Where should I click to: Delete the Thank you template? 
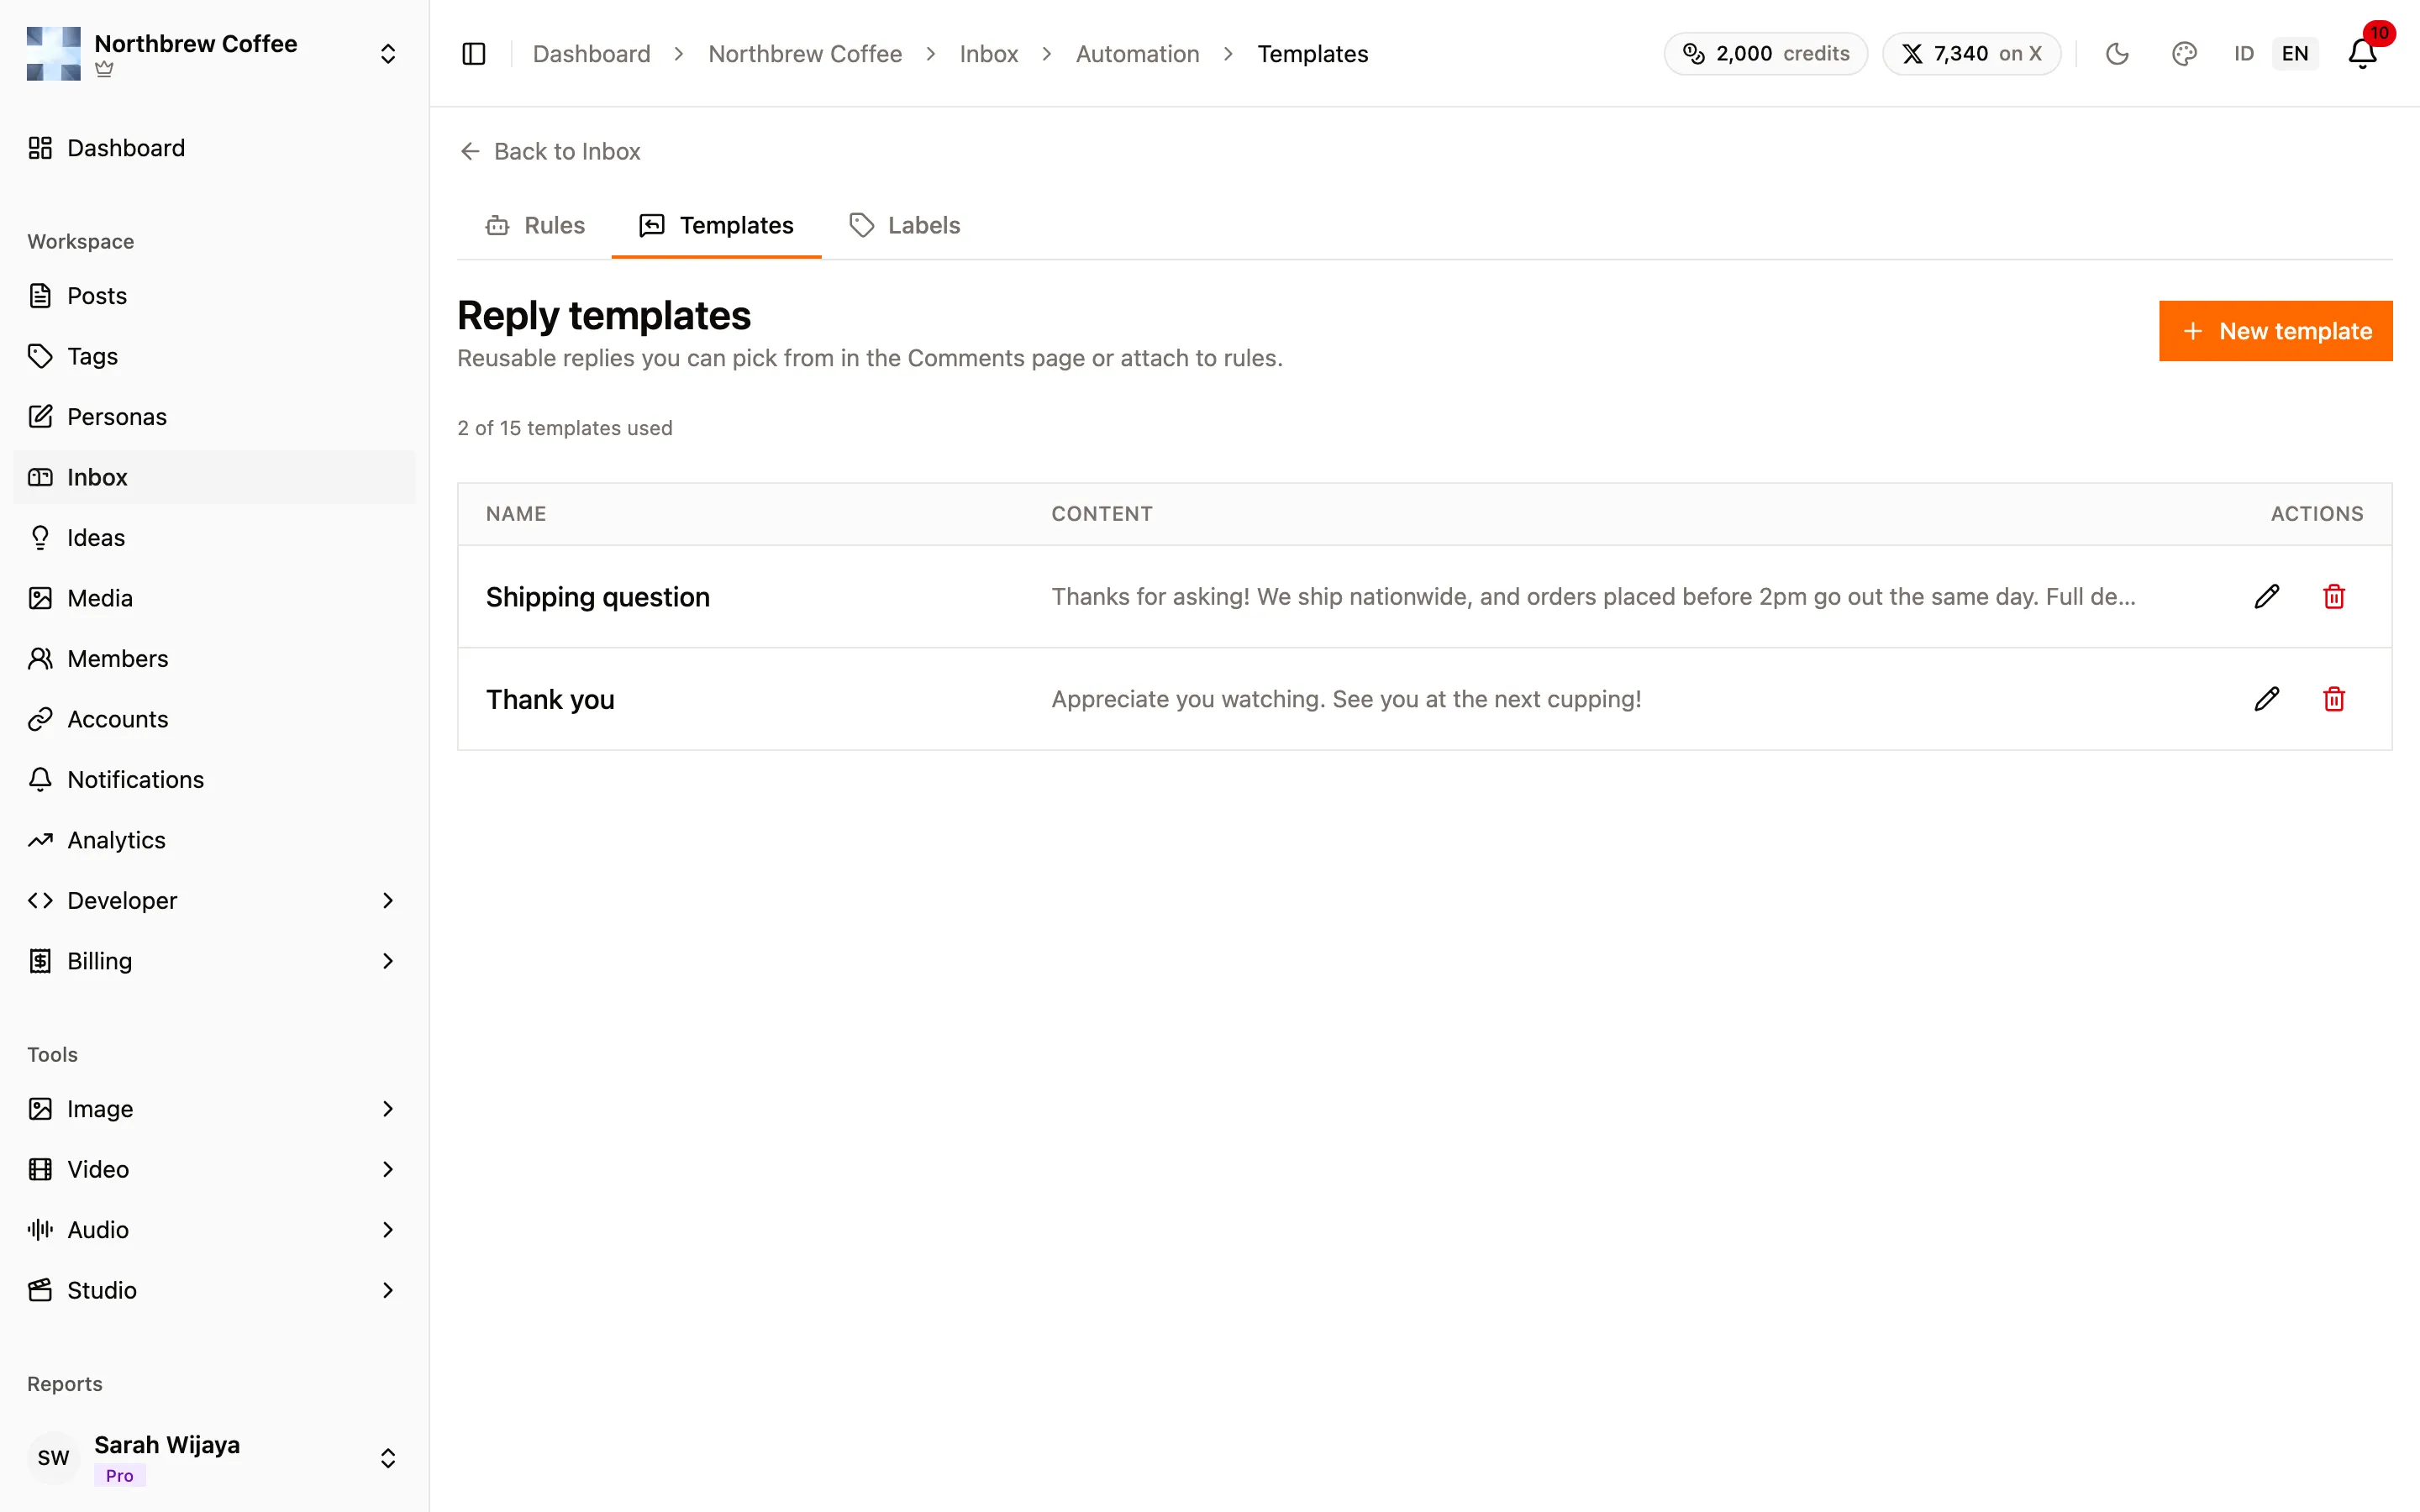(x=2333, y=699)
